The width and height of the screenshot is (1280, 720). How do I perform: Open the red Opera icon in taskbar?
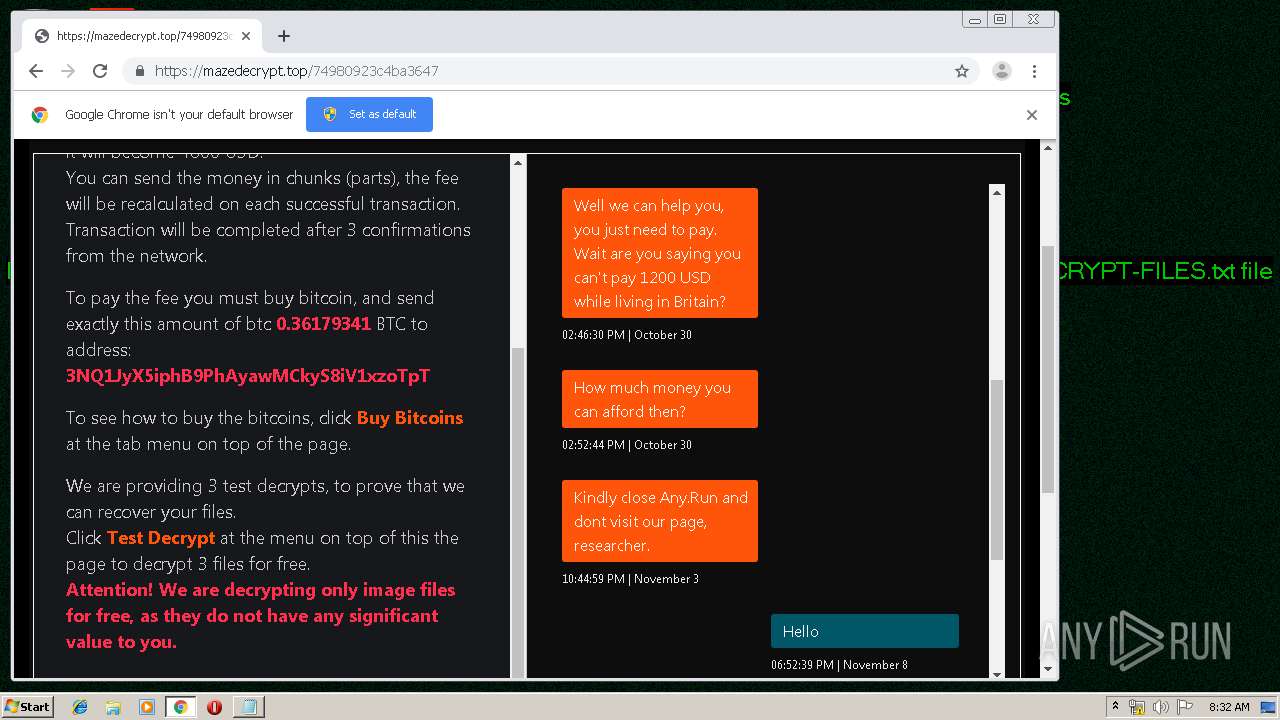tap(214, 707)
